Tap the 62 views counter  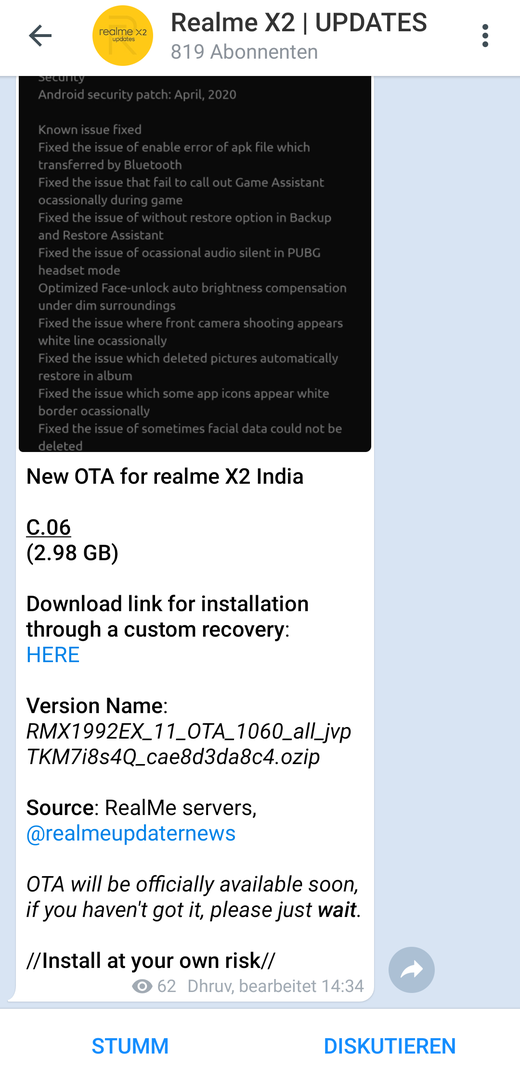(167, 986)
